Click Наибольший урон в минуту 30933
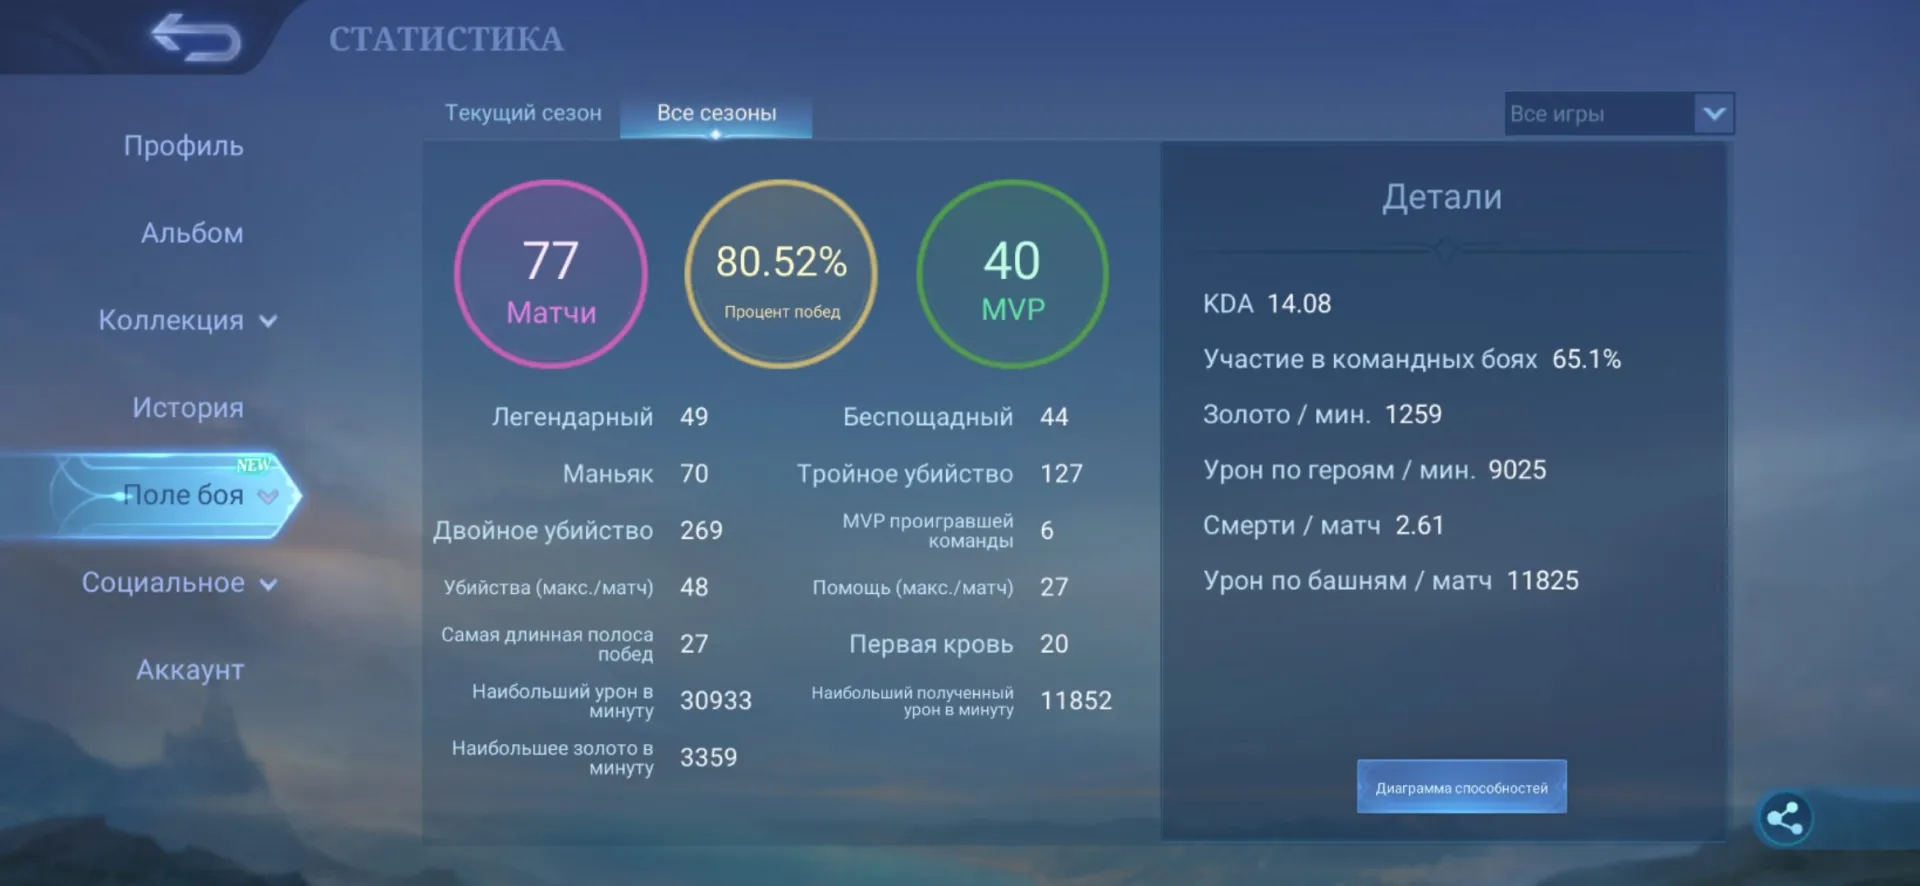1920x886 pixels. point(611,701)
